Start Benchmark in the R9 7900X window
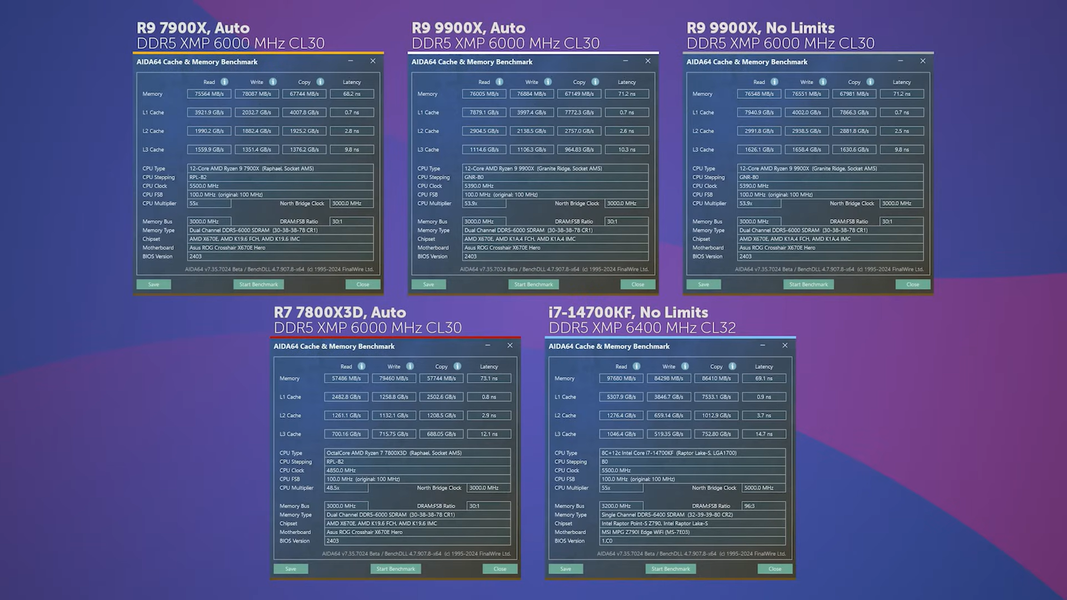 [259, 284]
